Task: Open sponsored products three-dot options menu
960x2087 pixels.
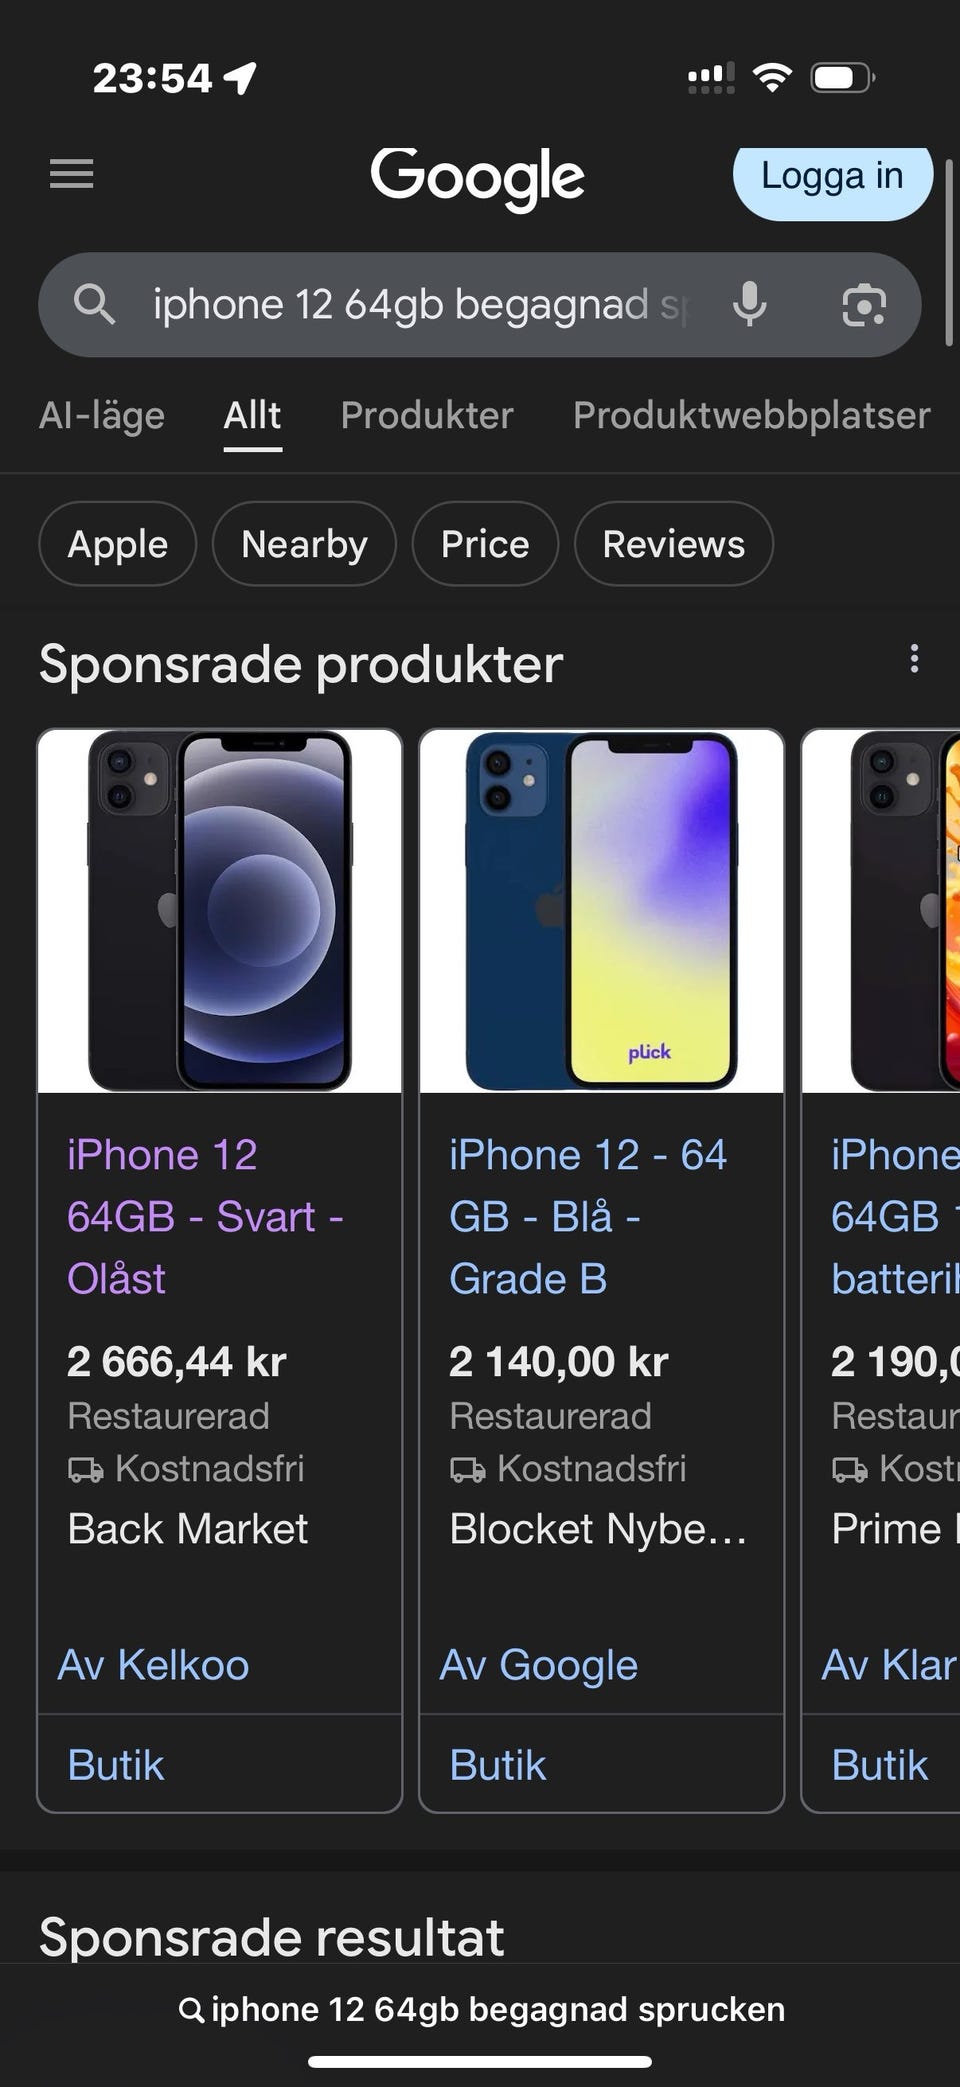Action: (x=914, y=659)
